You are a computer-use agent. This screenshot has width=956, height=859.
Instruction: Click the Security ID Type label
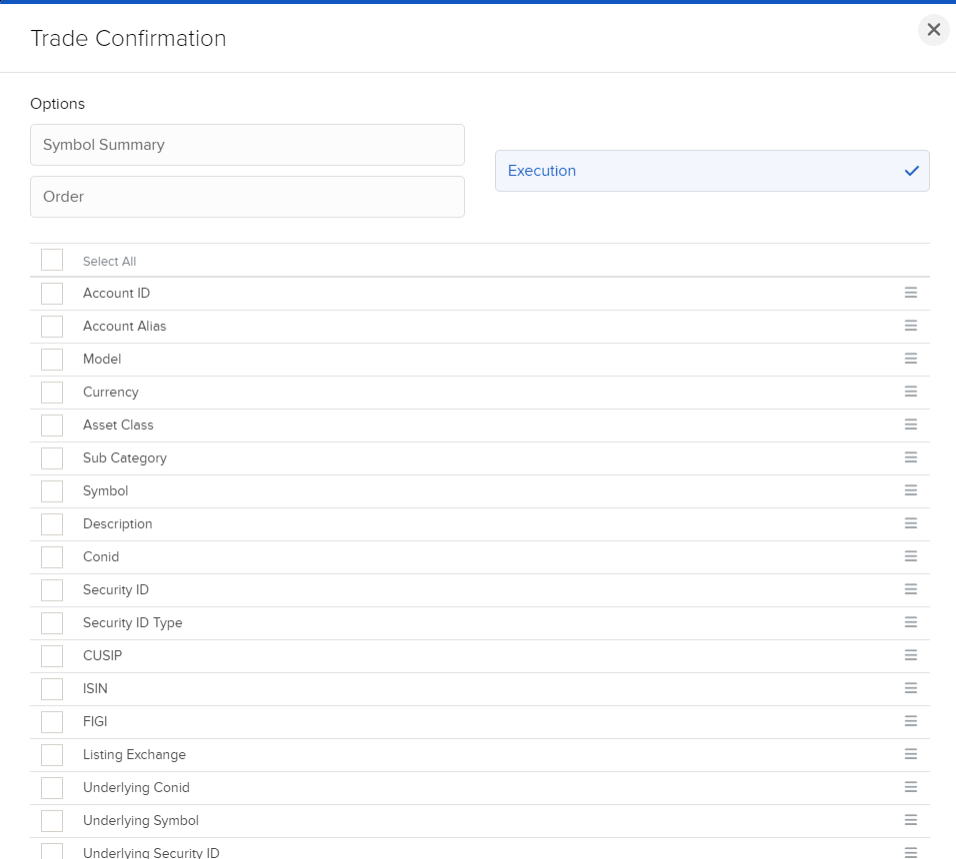pyautogui.click(x=132, y=622)
